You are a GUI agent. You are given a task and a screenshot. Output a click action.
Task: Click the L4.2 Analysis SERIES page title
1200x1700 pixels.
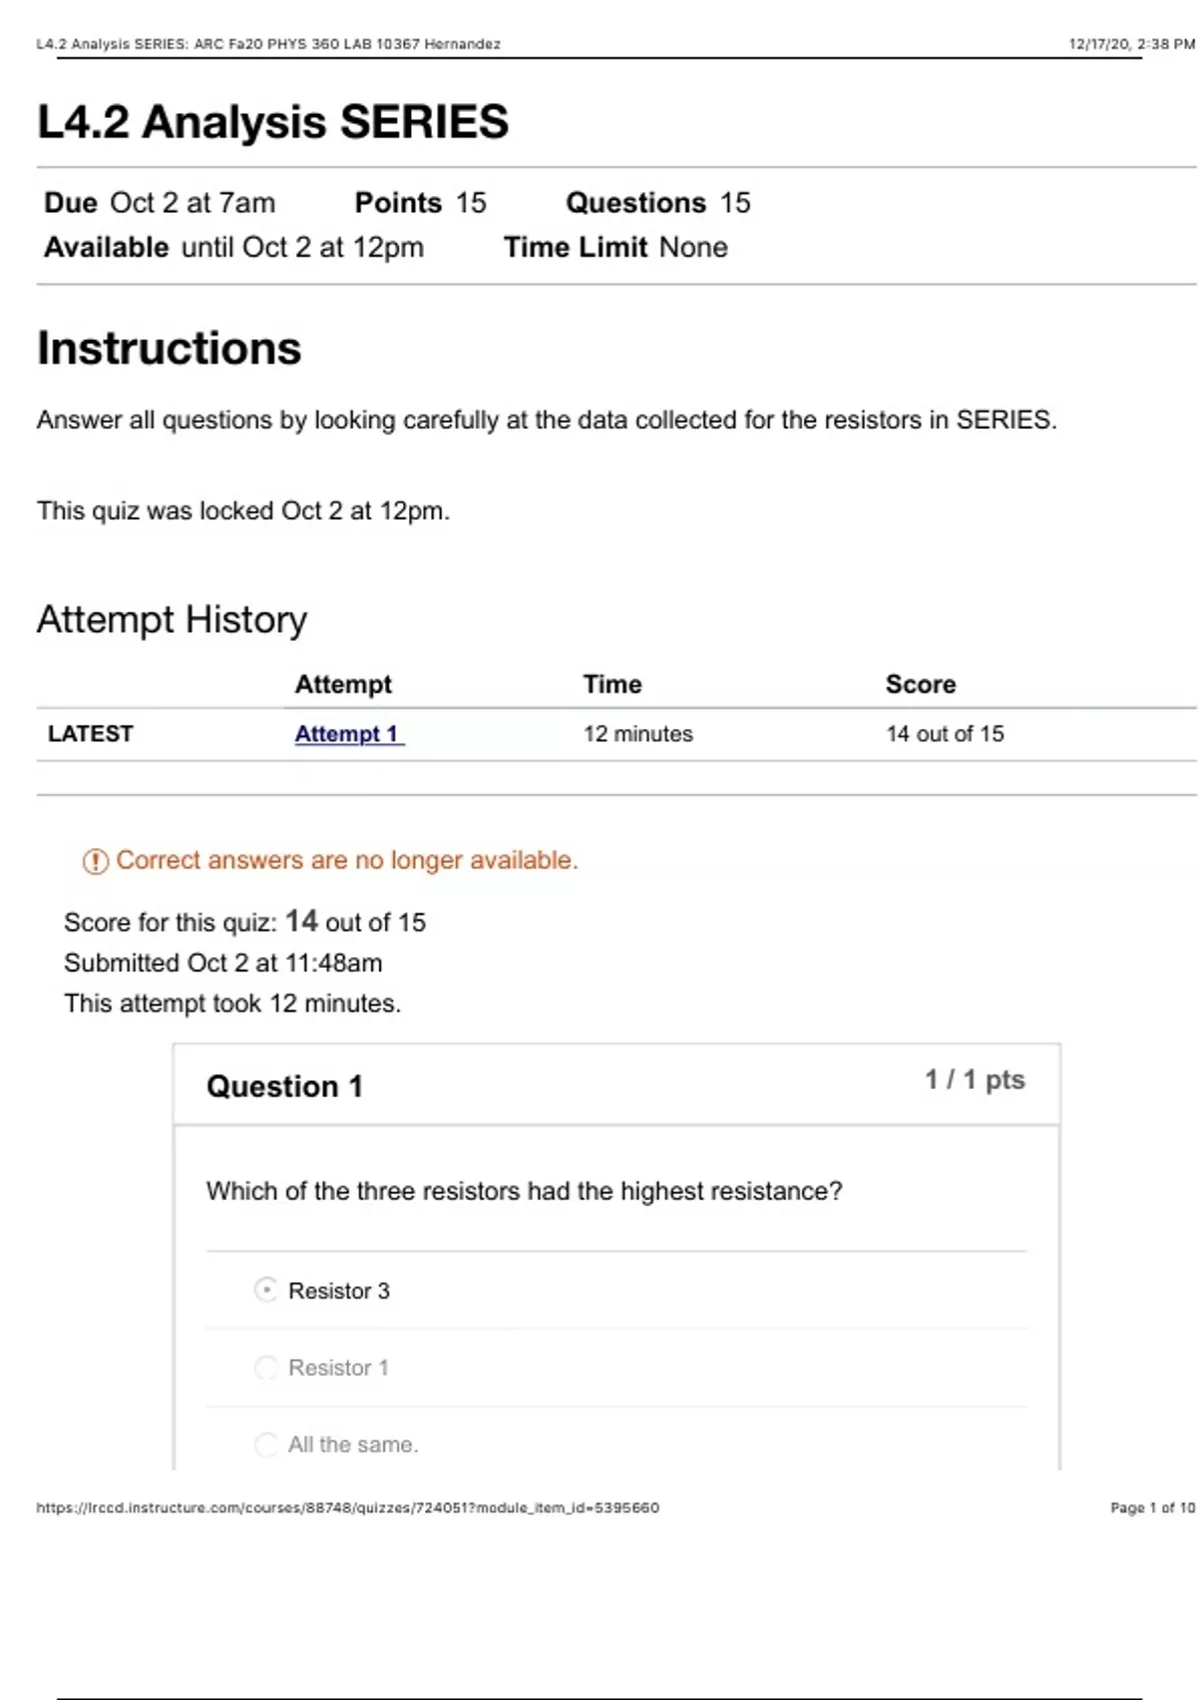273,122
